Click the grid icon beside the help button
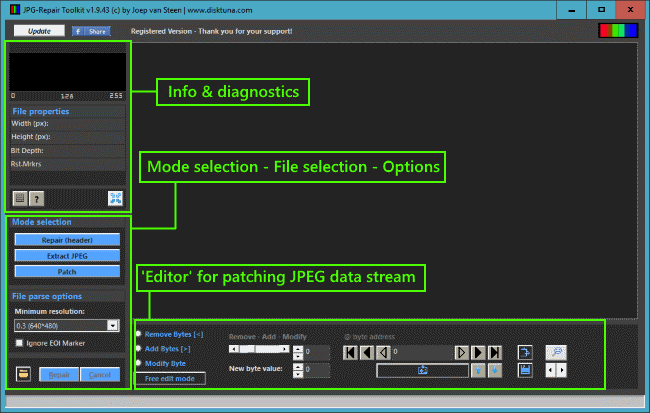The width and height of the screenshot is (650, 413). tap(20, 198)
